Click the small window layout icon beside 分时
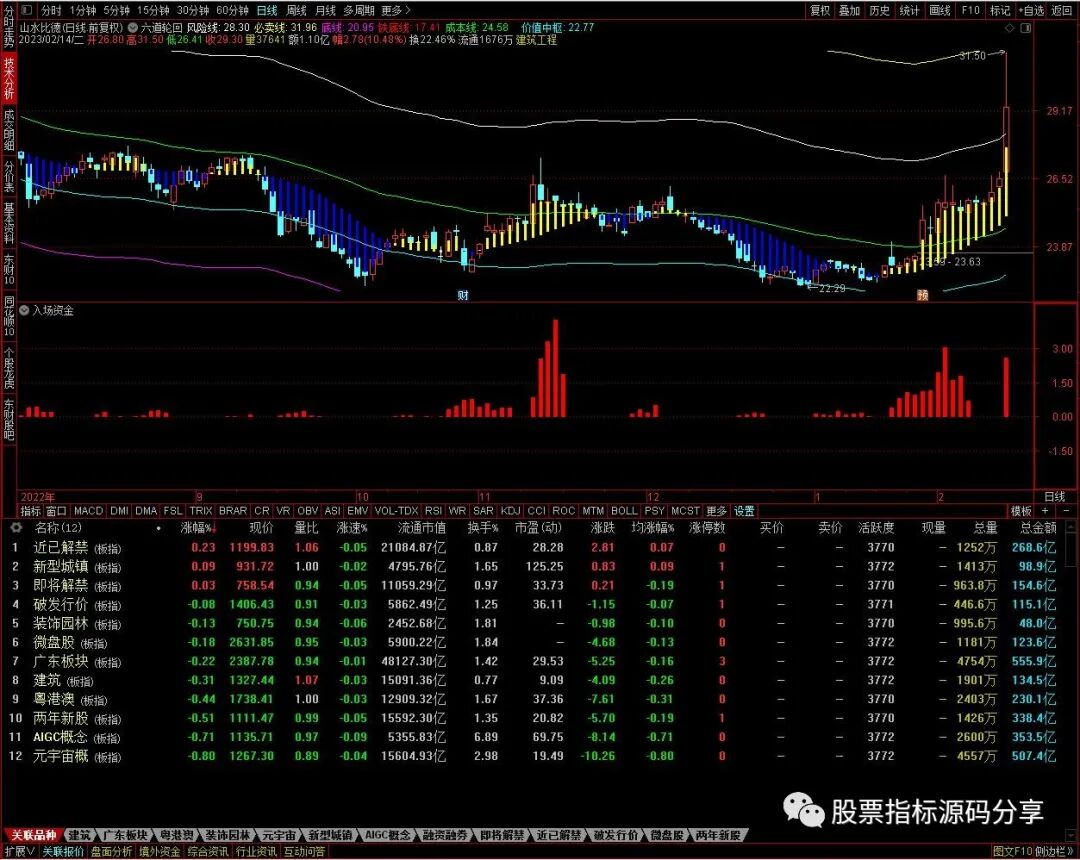 (x=27, y=10)
